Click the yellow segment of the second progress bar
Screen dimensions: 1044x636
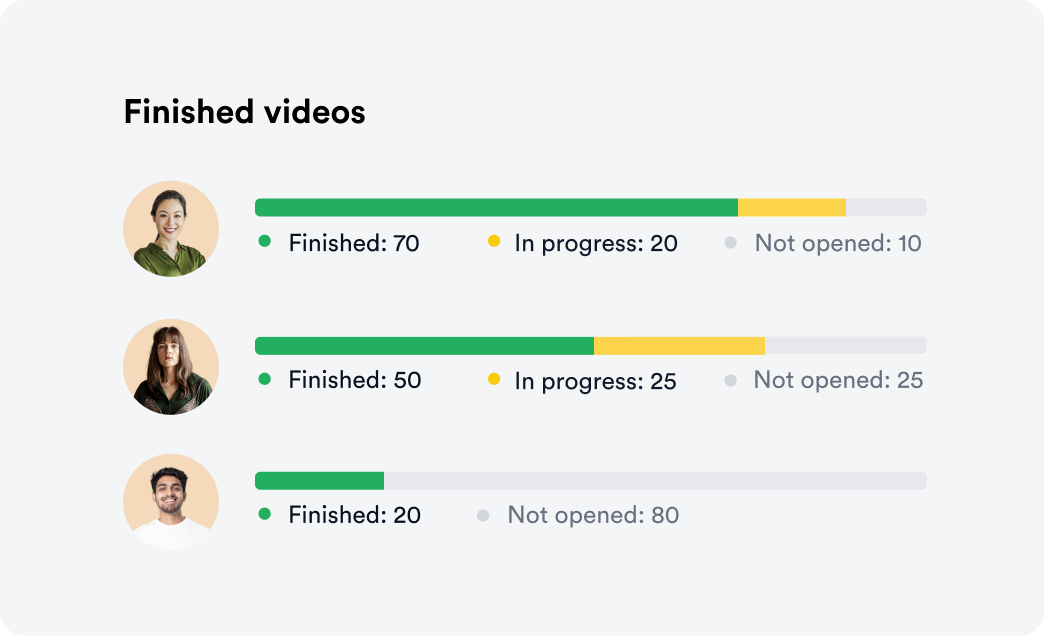click(x=679, y=346)
